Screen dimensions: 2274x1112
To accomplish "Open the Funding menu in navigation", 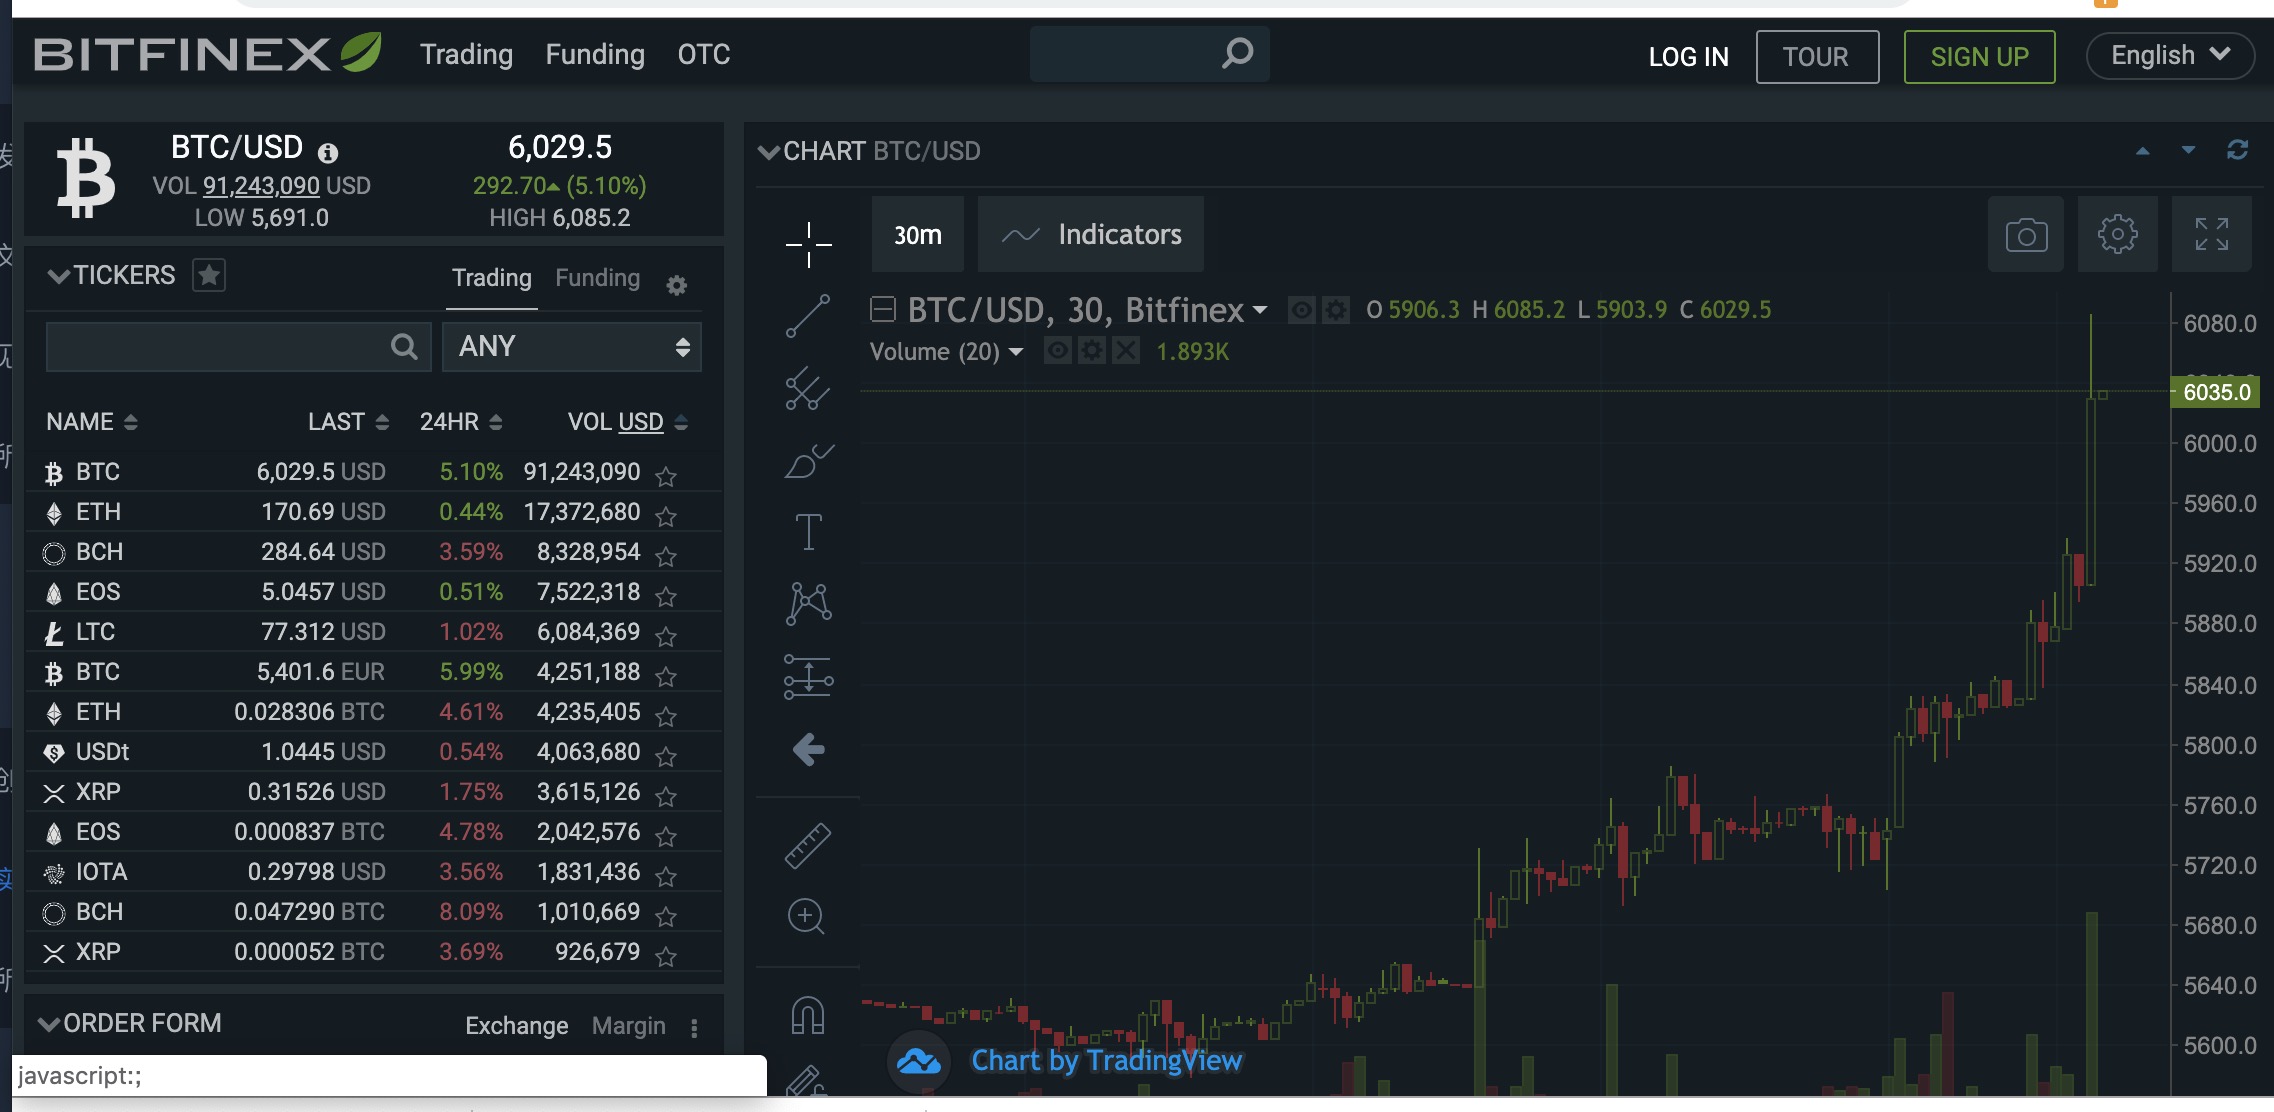I will (595, 54).
